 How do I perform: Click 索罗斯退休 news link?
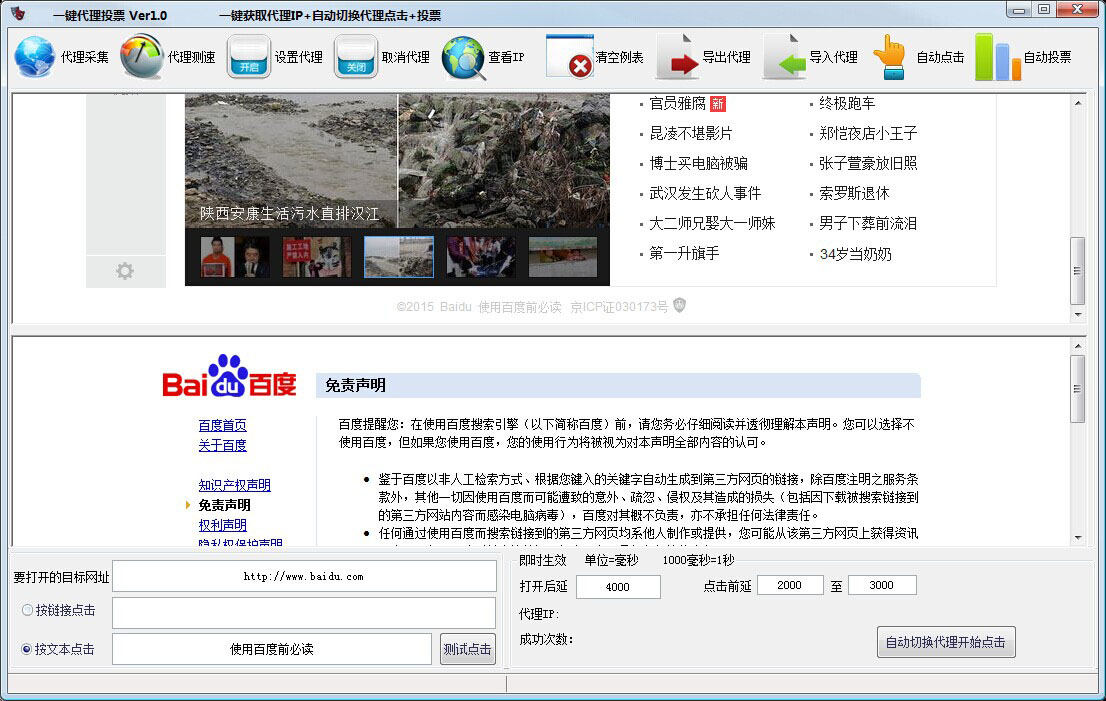853,193
